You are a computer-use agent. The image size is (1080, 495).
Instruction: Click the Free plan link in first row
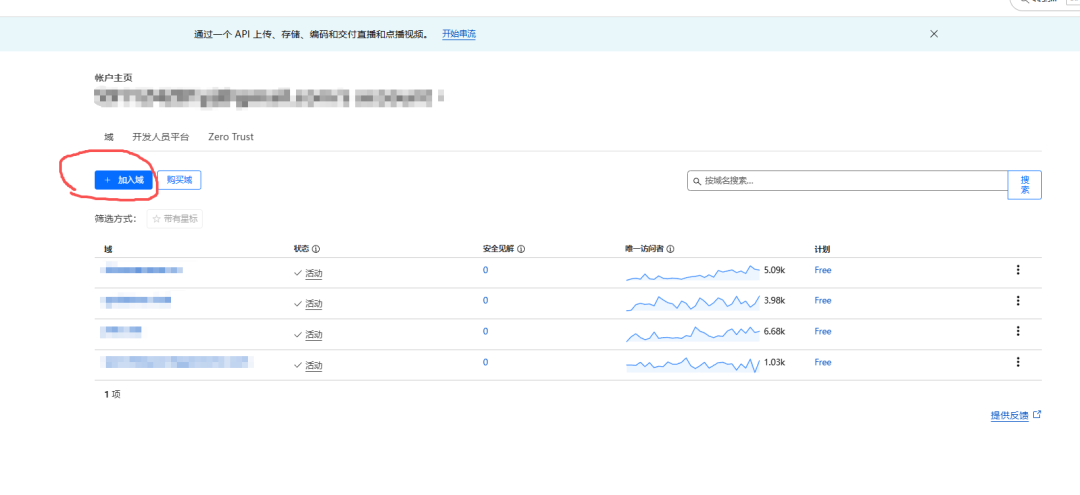tap(823, 270)
